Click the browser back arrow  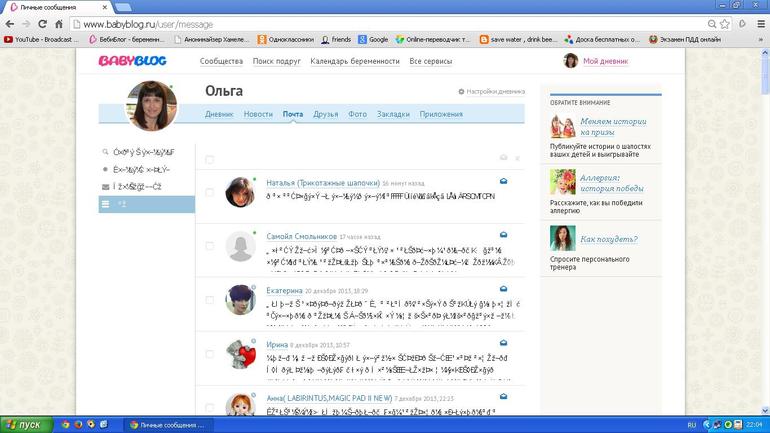9,24
